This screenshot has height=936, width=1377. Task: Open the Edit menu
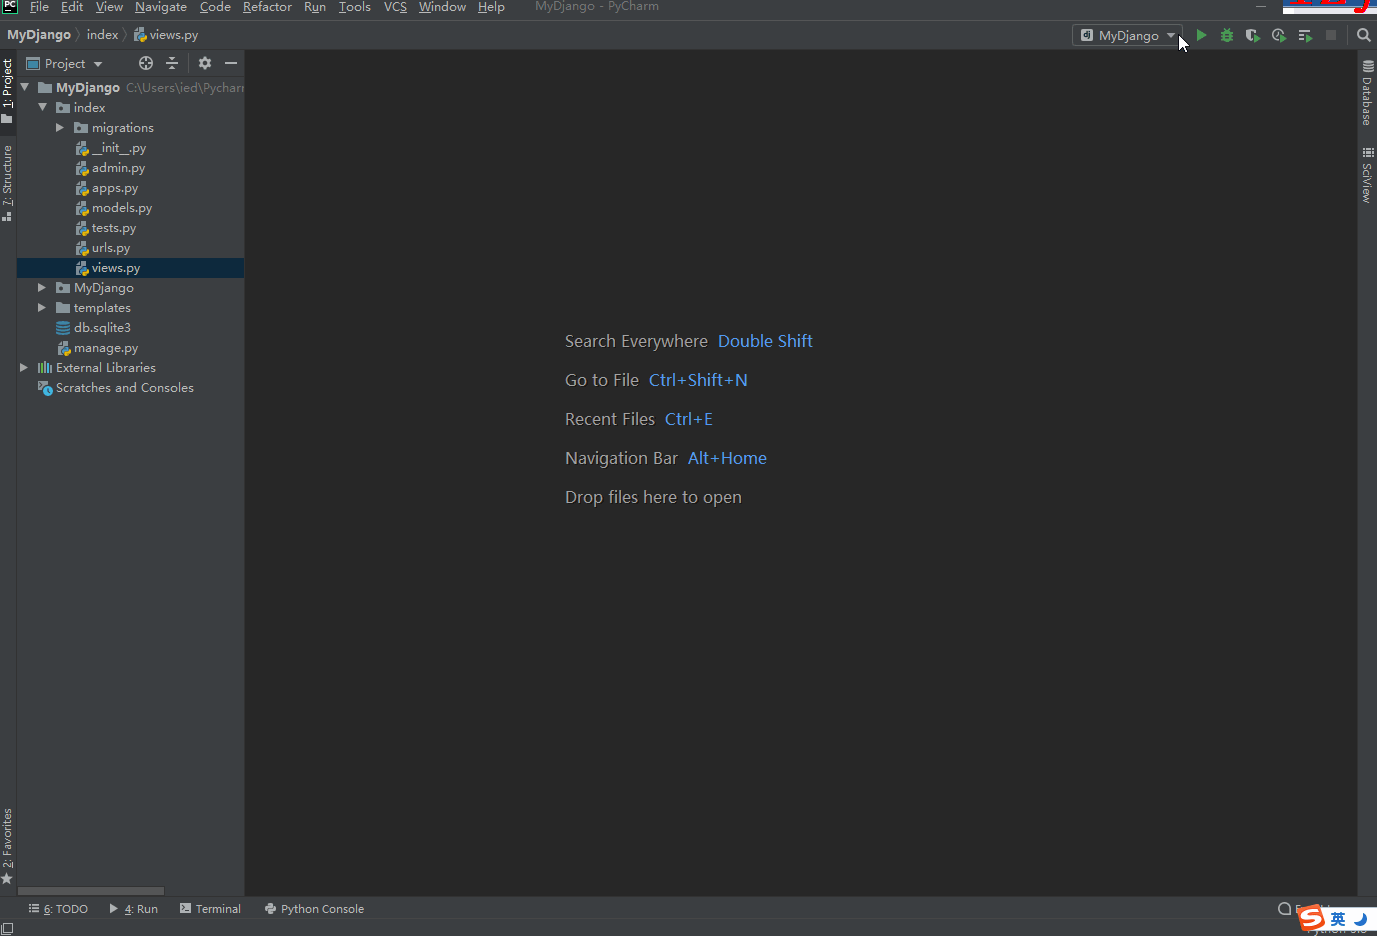coord(72,7)
